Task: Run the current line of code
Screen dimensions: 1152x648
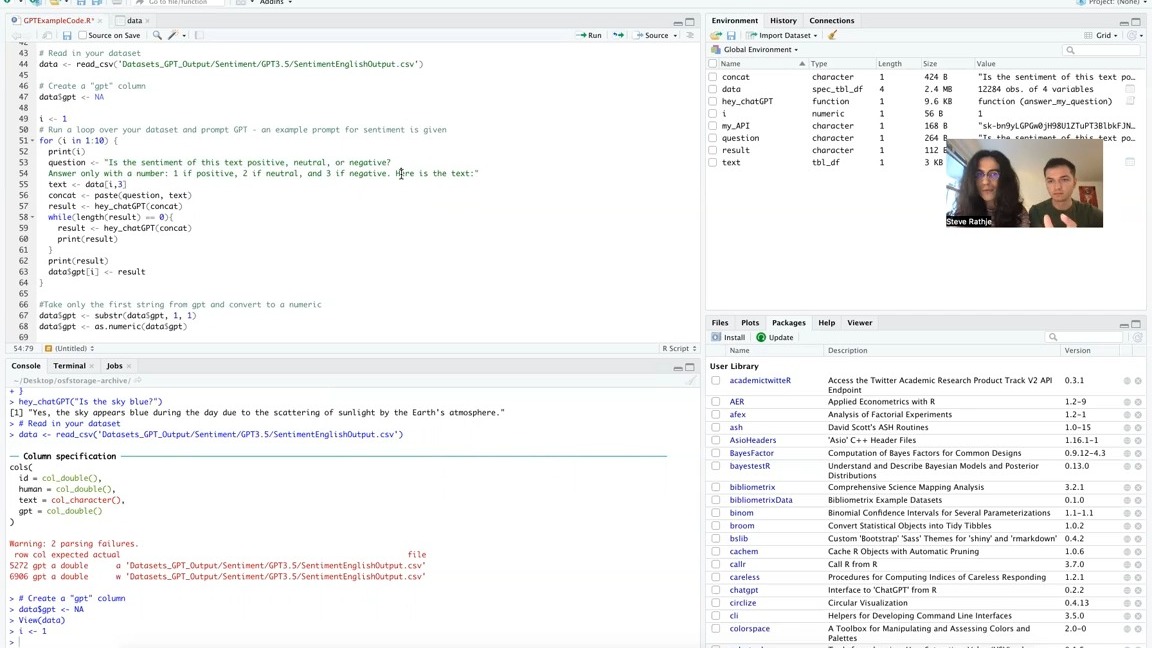Action: pyautogui.click(x=589, y=35)
